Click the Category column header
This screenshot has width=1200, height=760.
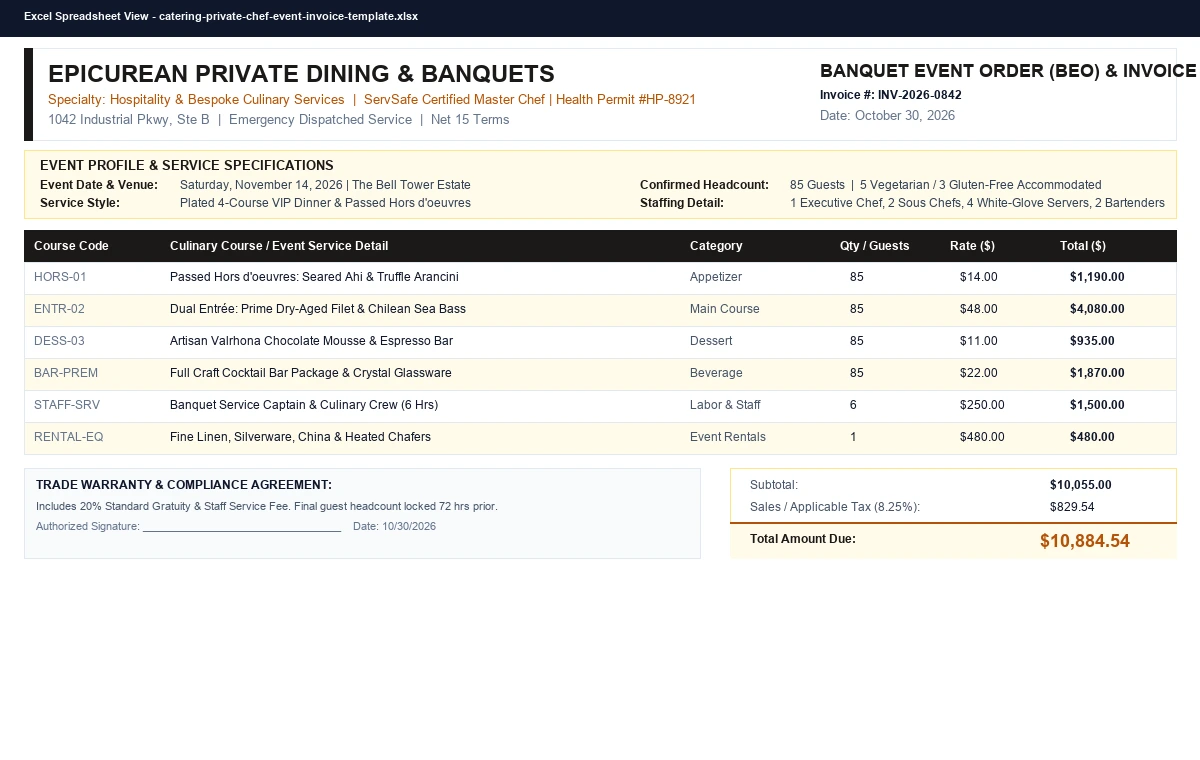tap(716, 246)
